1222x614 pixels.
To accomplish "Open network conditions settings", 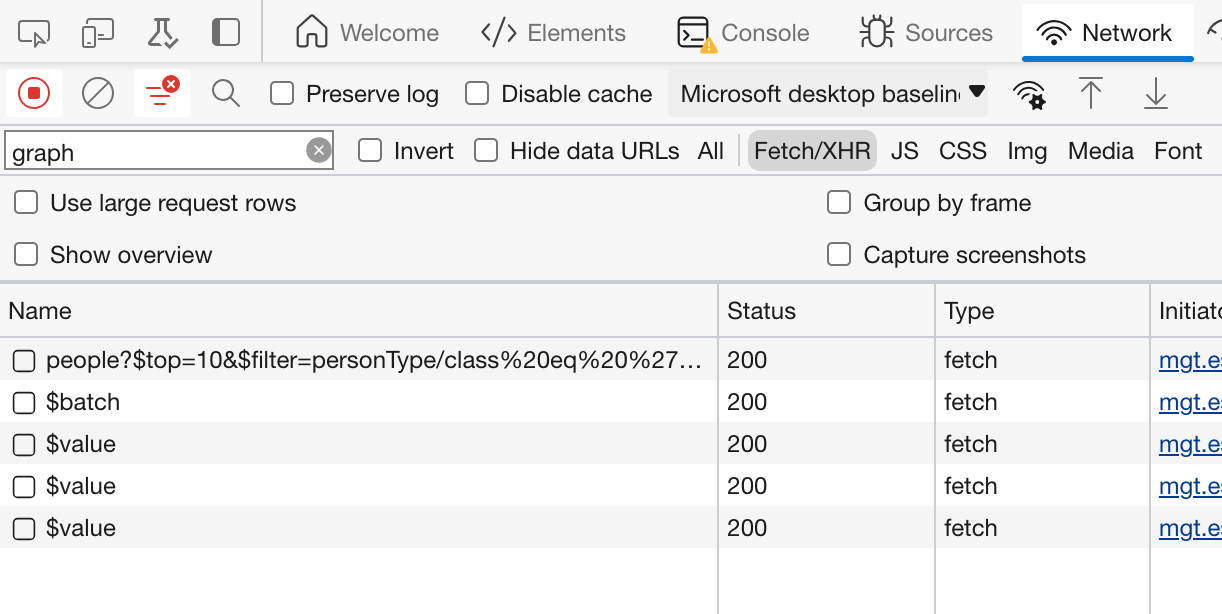I will pos(1029,93).
